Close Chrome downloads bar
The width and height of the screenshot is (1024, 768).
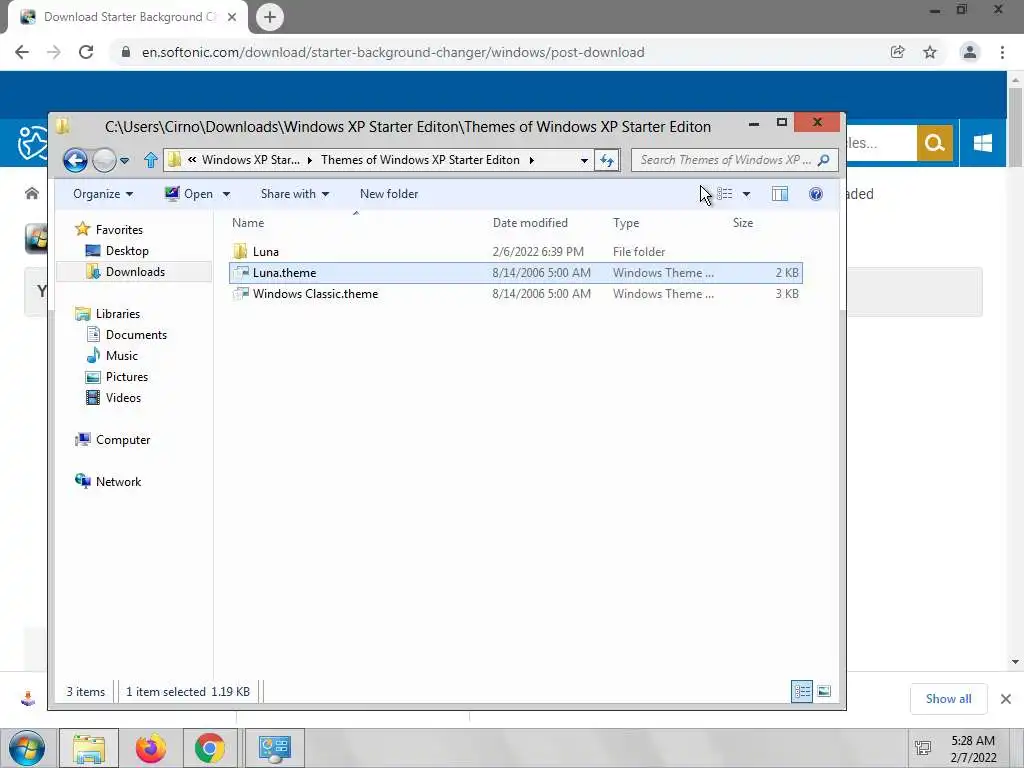pos(1006,699)
